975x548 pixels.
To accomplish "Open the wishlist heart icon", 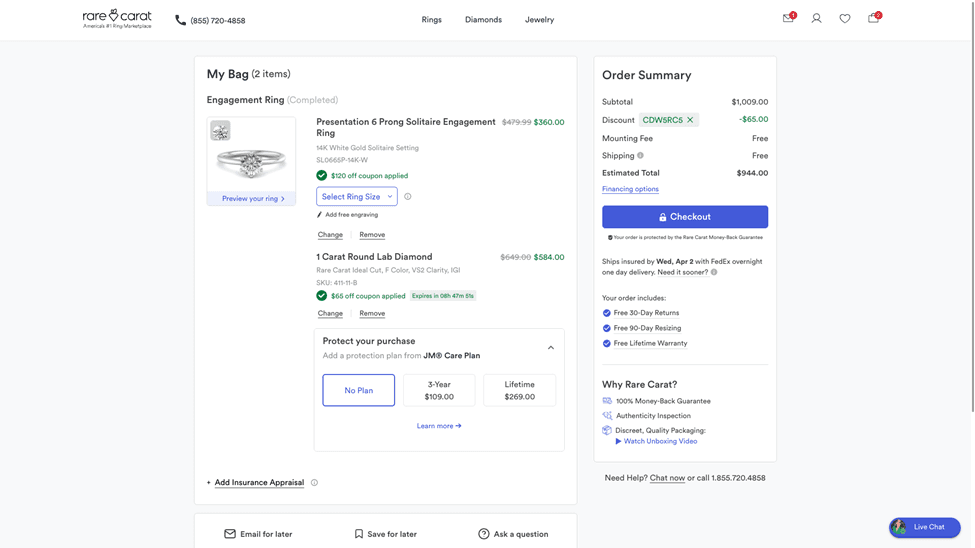I will 844,19.
